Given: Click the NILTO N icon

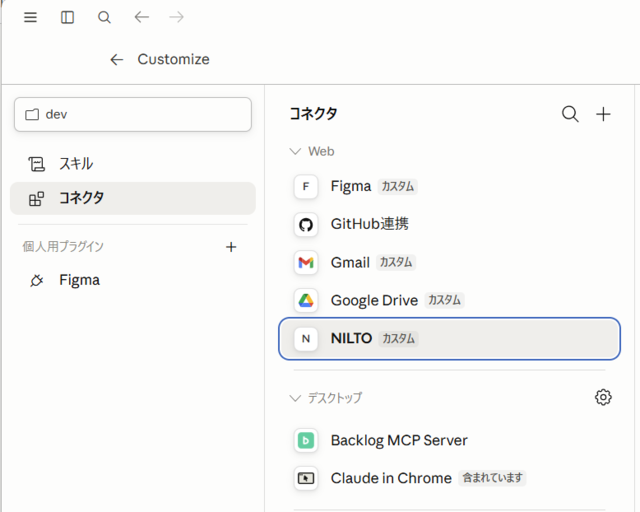Looking at the screenshot, I should coord(306,338).
